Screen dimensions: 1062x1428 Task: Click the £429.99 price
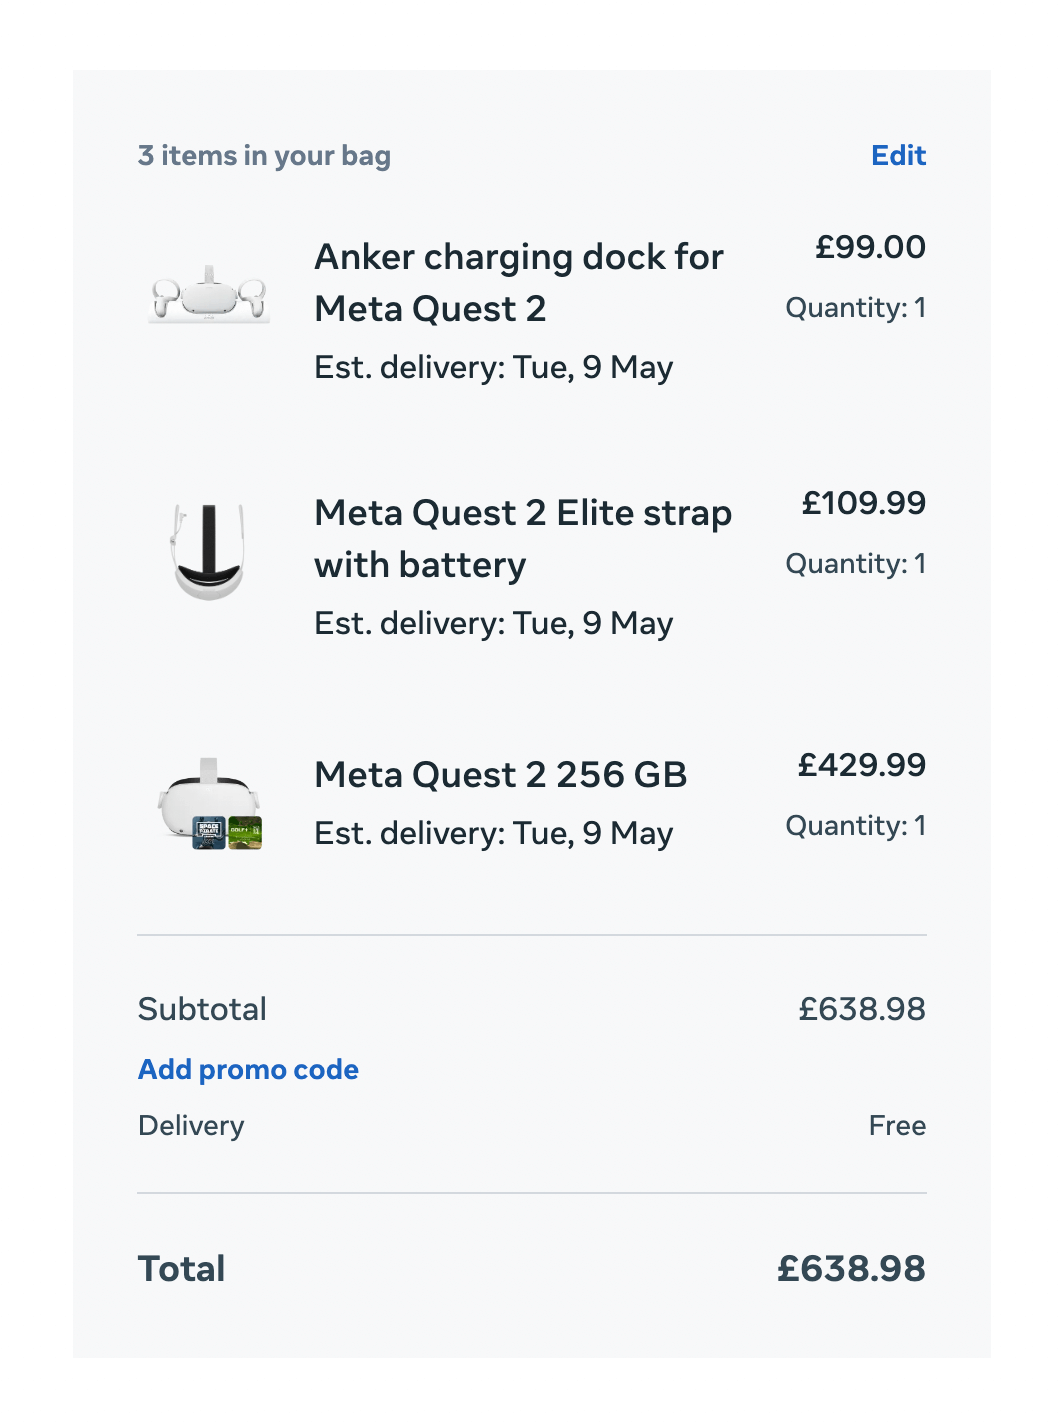(861, 765)
